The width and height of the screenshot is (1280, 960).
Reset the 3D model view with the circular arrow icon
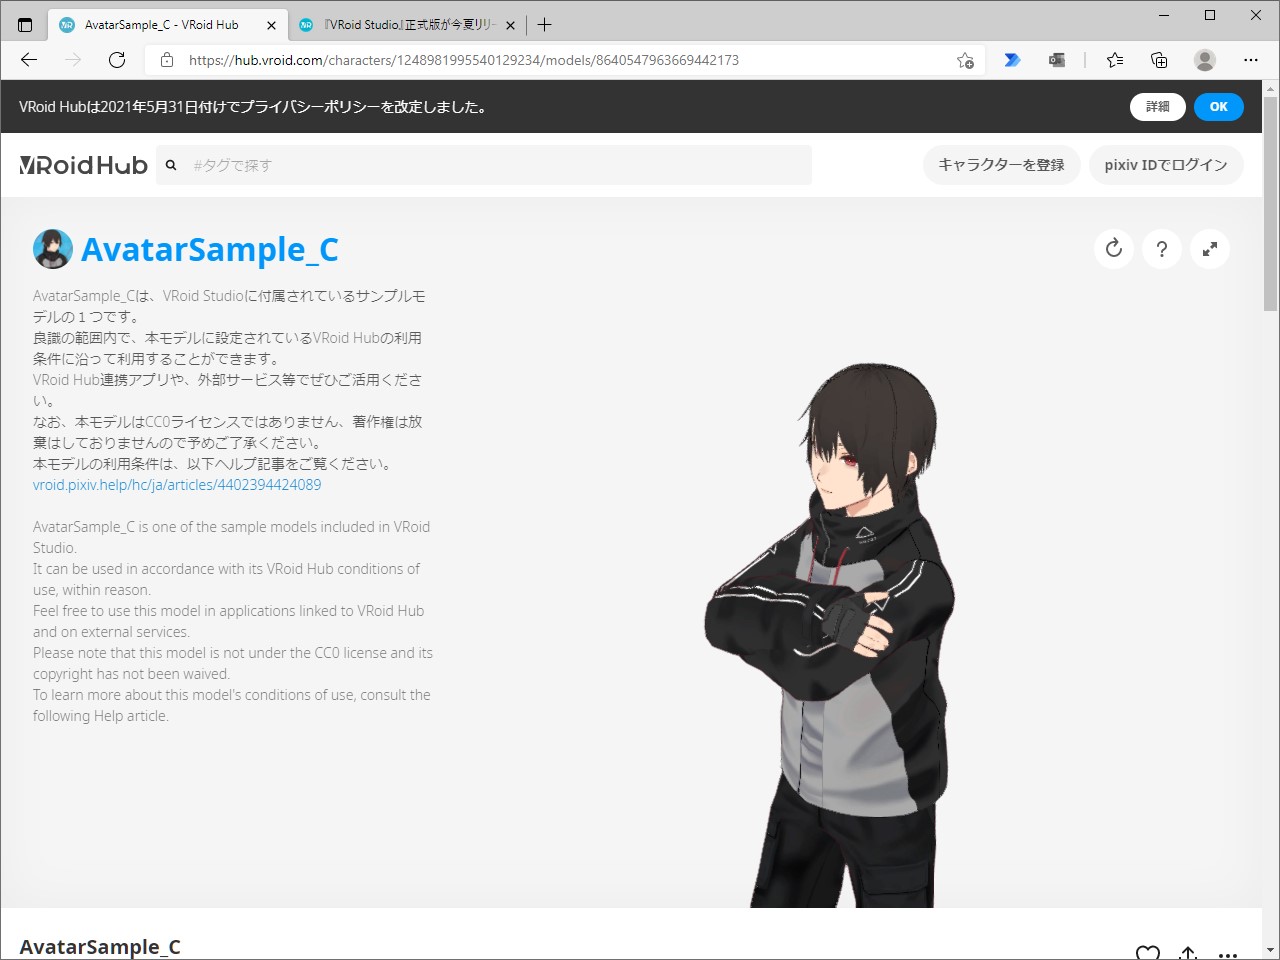pyautogui.click(x=1114, y=249)
